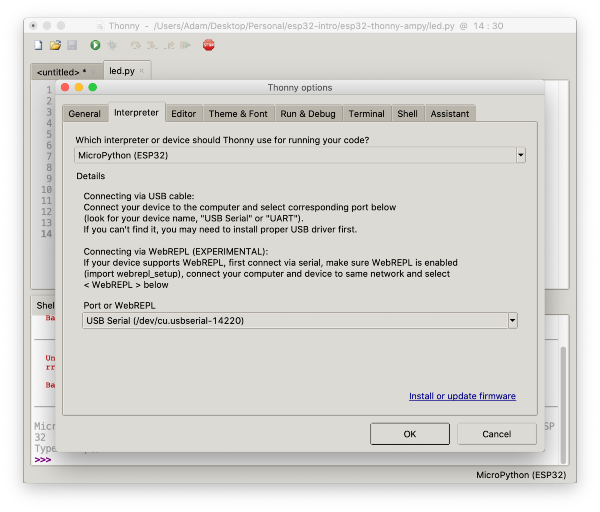The width and height of the screenshot is (600, 512).
Task: Click the Step out icon
Action: click(x=169, y=45)
